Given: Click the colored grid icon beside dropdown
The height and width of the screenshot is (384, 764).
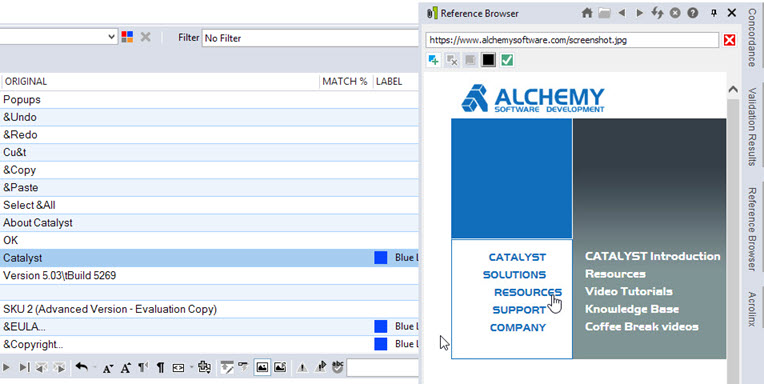Looking at the screenshot, I should pyautogui.click(x=127, y=37).
